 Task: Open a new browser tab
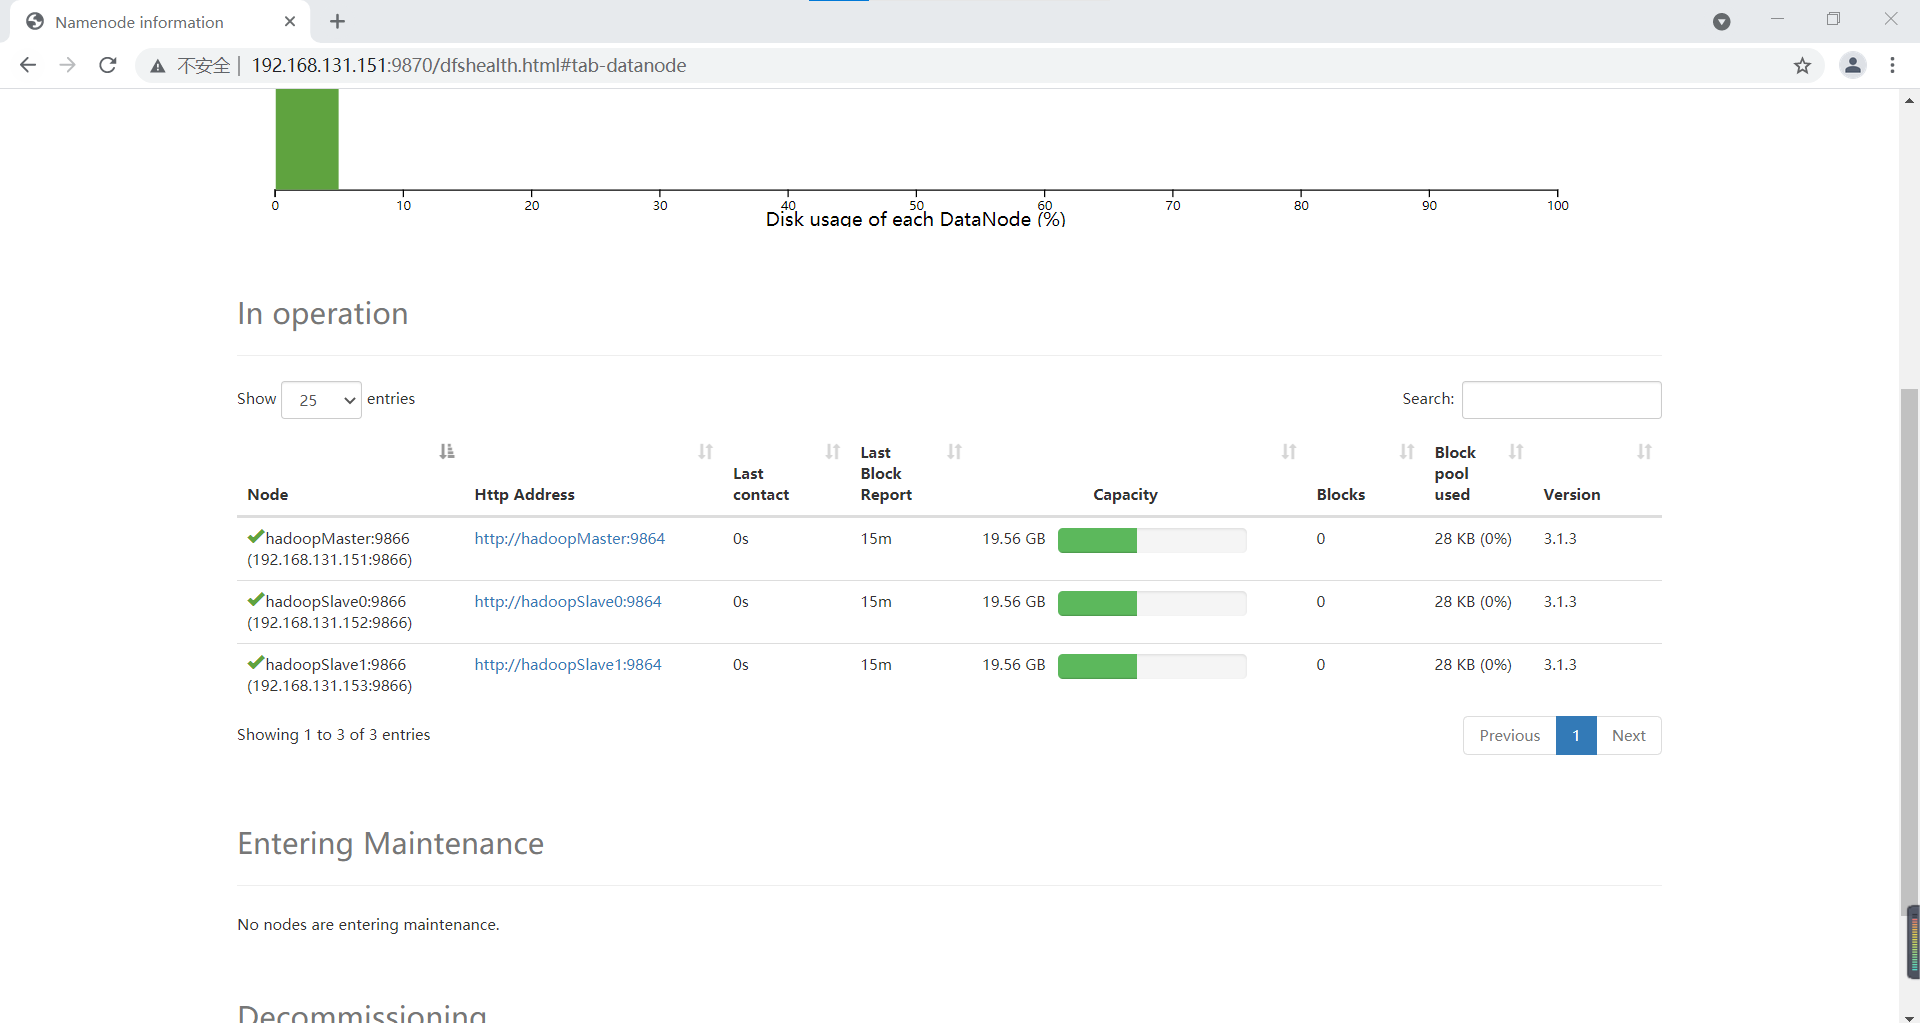[x=337, y=21]
